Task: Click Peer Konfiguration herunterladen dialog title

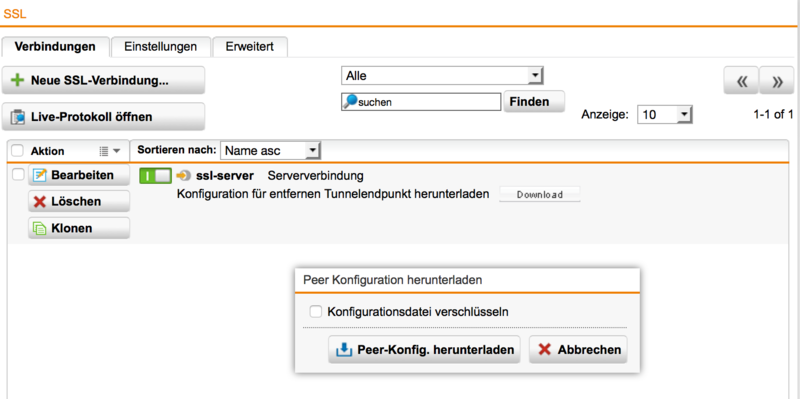Action: pos(393,280)
